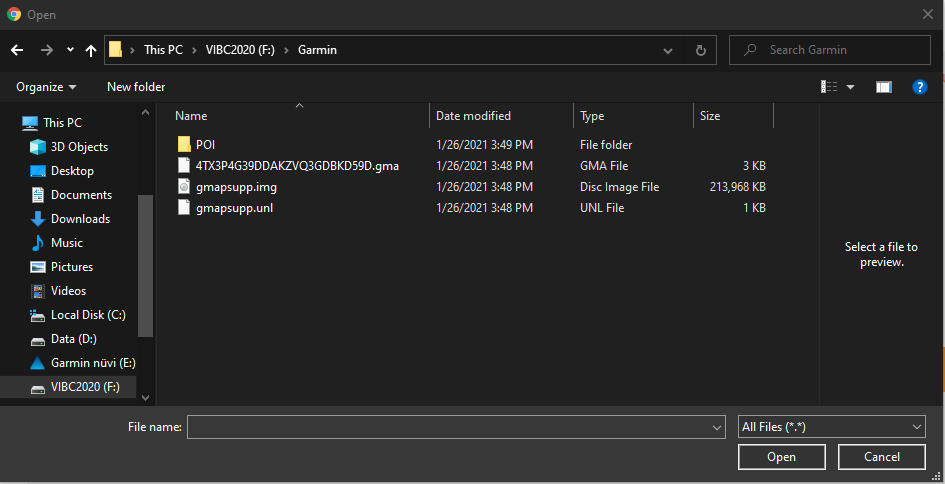Open All Files (*.*) type filter
The width and height of the screenshot is (945, 484).
[832, 427]
